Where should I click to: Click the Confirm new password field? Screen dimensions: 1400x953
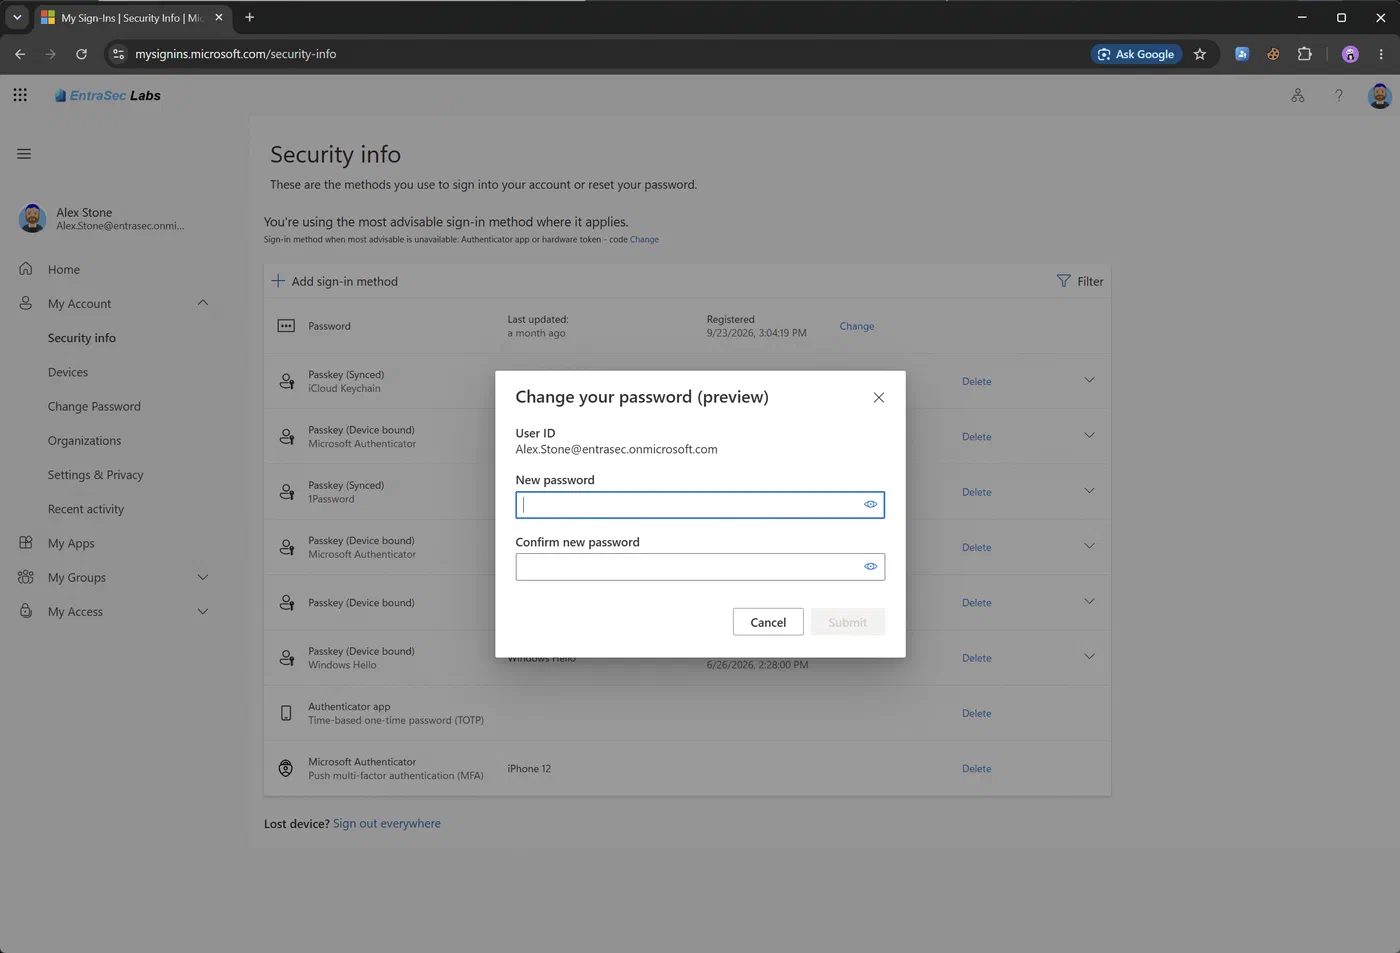(x=700, y=567)
